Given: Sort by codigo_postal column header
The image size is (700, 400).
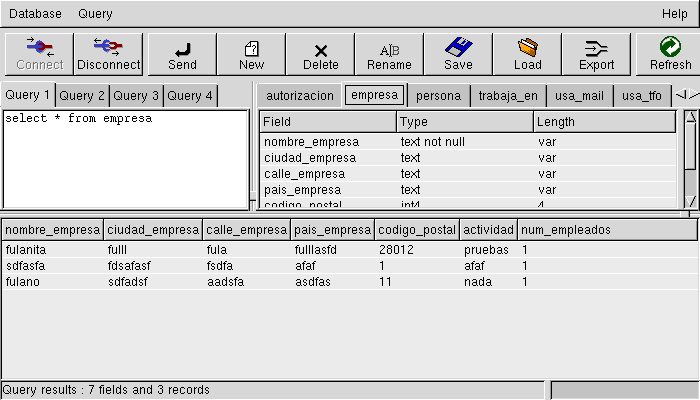Looking at the screenshot, I should [x=416, y=230].
